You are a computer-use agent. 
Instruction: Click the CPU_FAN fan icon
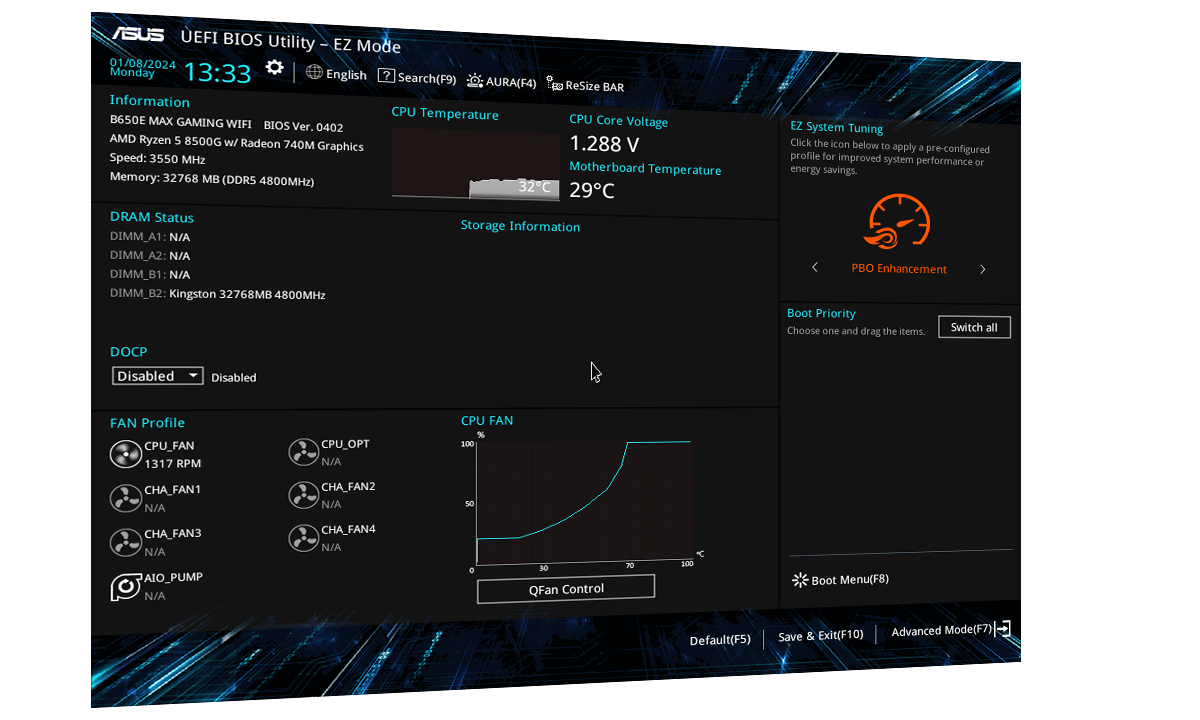coord(125,455)
